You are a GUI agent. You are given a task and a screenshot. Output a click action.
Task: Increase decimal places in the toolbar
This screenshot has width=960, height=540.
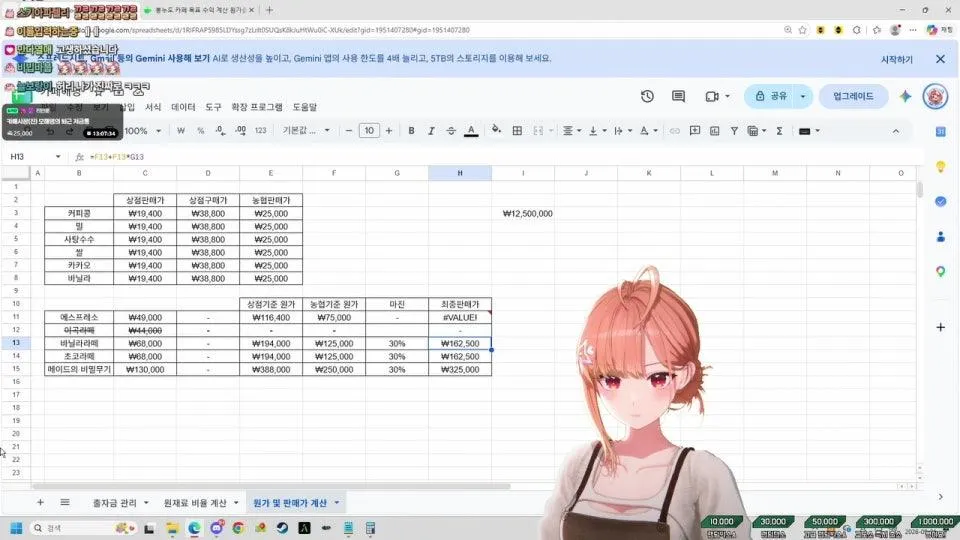241,131
